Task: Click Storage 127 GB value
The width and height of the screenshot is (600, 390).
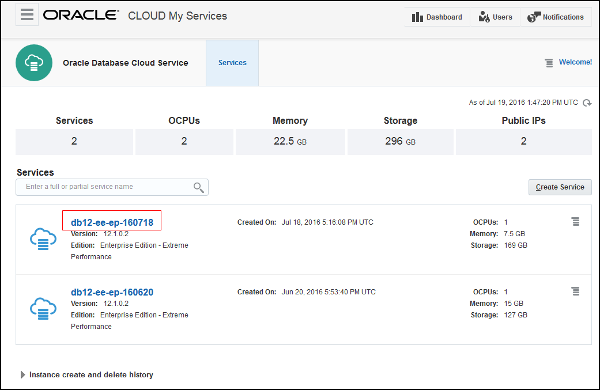Action: [x=516, y=315]
